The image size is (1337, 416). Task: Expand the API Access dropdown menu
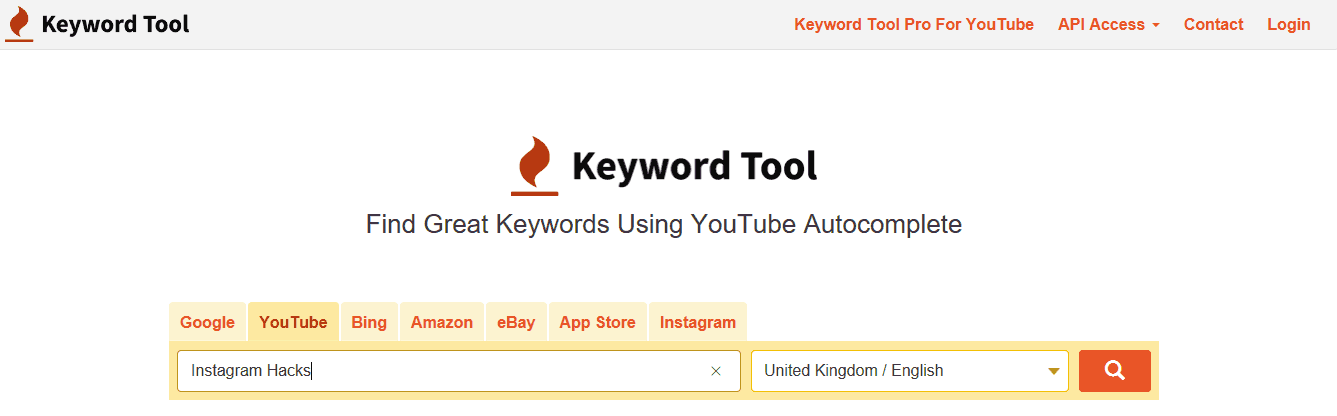[1108, 24]
